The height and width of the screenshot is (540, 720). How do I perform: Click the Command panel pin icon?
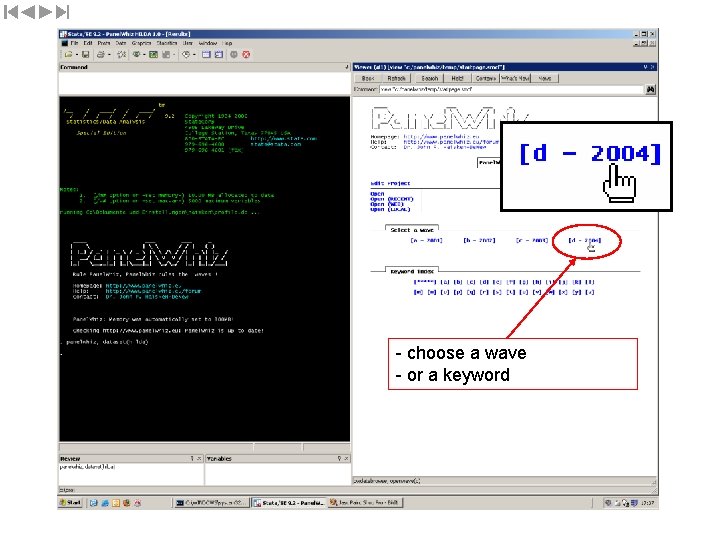tap(346, 67)
